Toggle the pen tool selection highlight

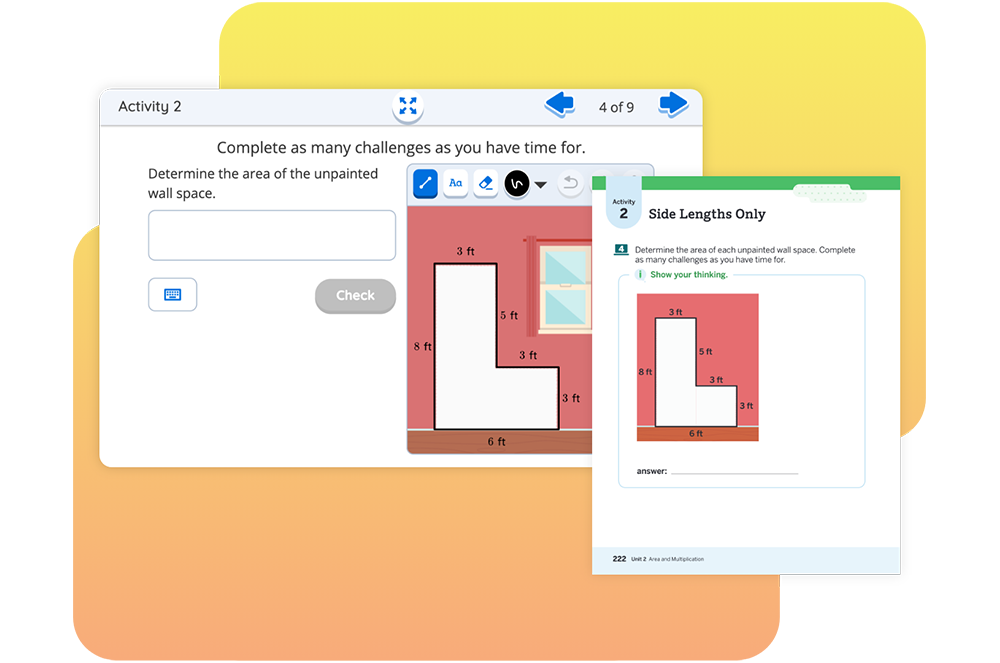pyautogui.click(x=424, y=183)
